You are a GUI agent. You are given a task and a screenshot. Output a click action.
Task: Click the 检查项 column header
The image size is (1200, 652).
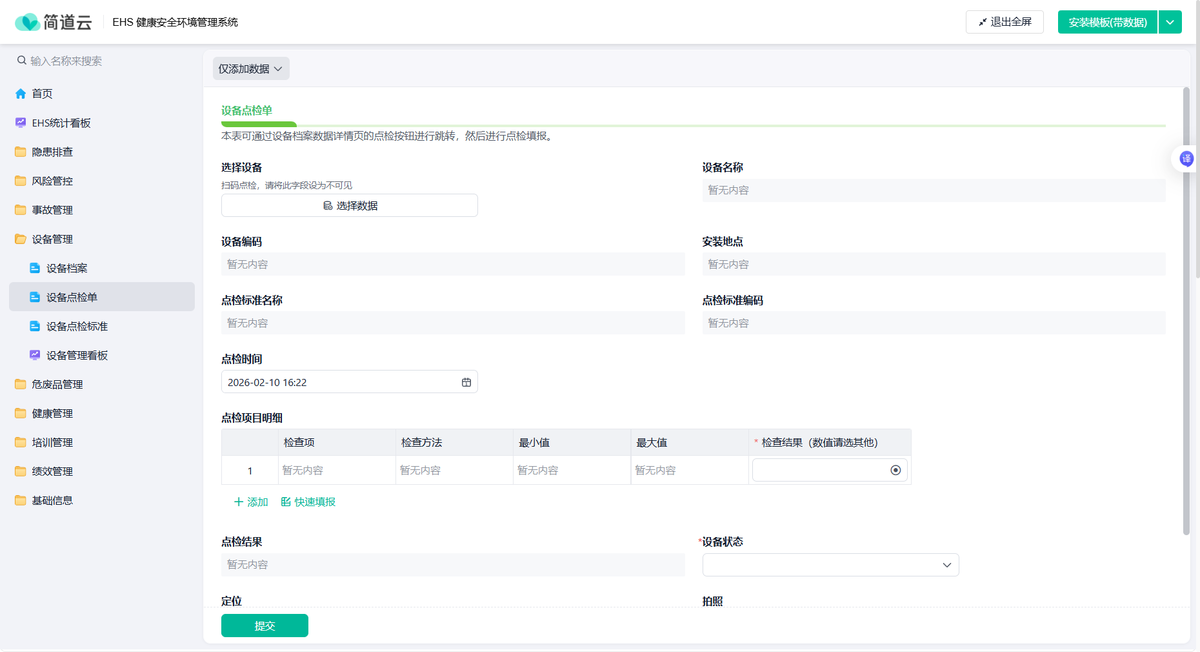pos(337,442)
